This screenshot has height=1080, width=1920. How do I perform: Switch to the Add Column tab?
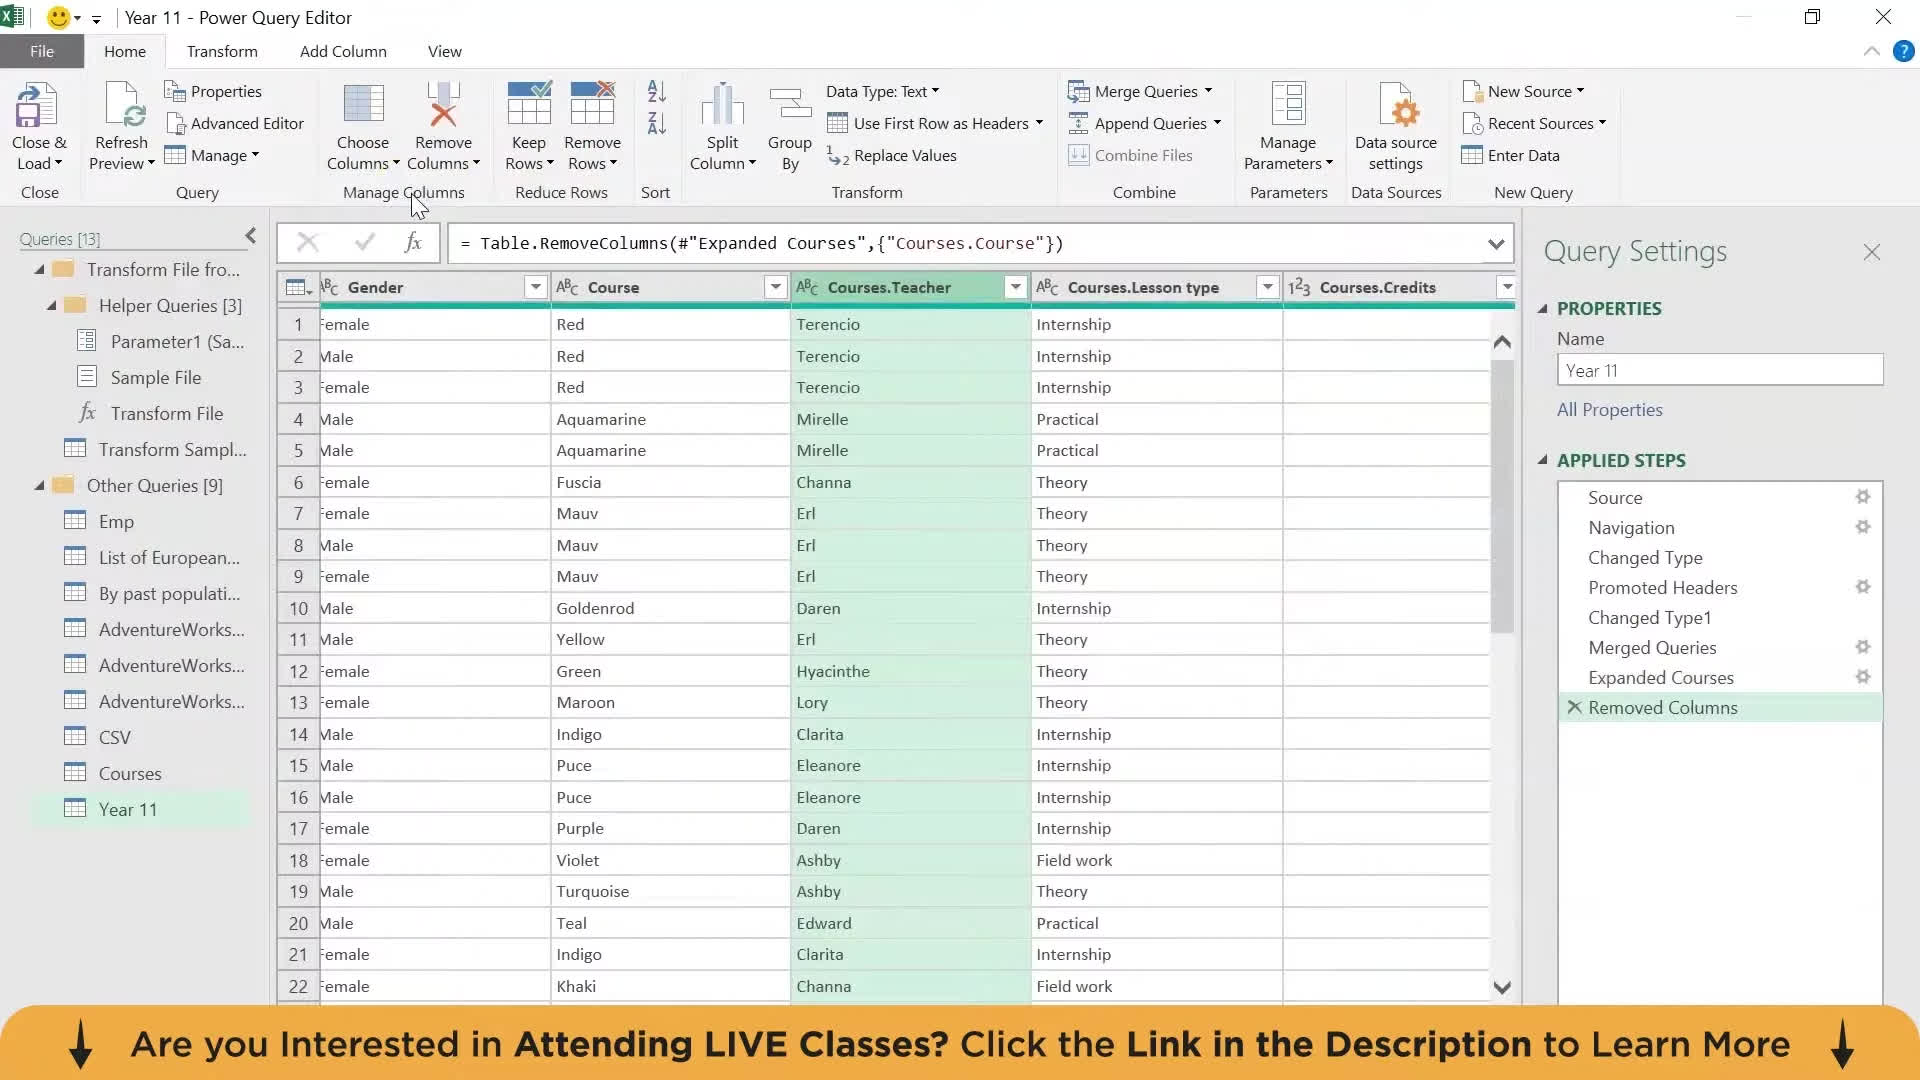343,51
